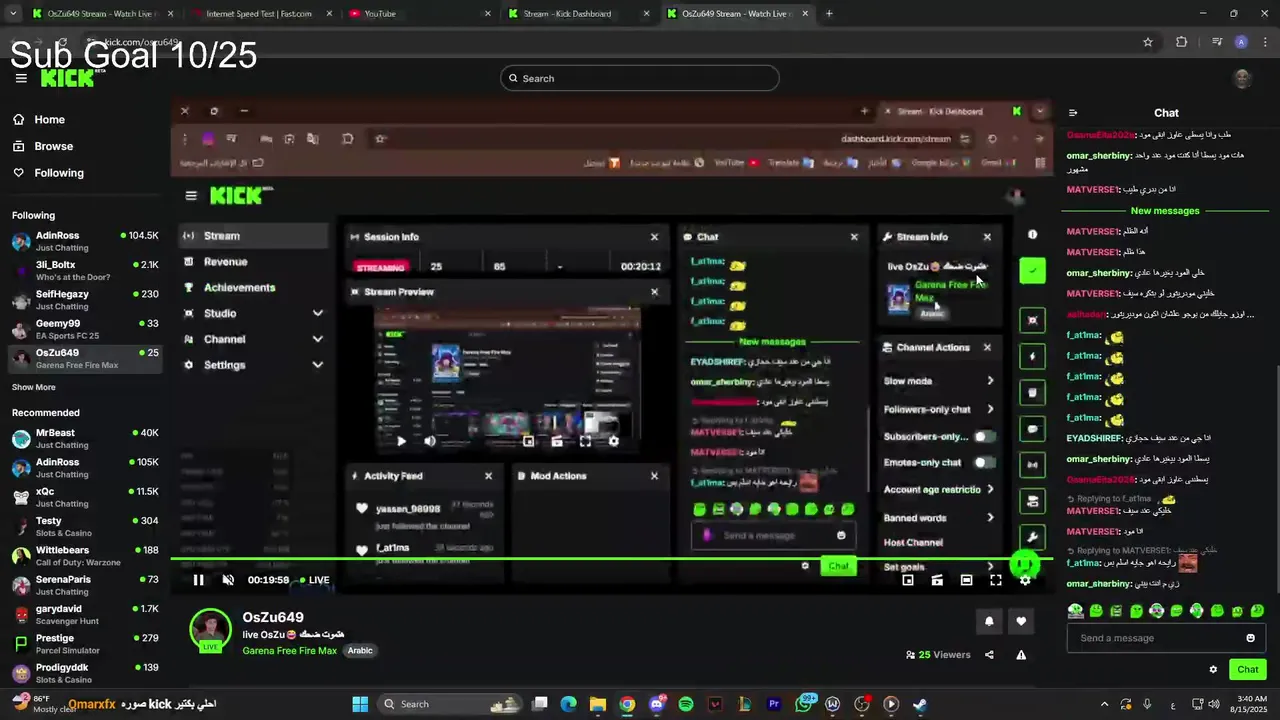Collapse the chat panel icon

point(1073,113)
